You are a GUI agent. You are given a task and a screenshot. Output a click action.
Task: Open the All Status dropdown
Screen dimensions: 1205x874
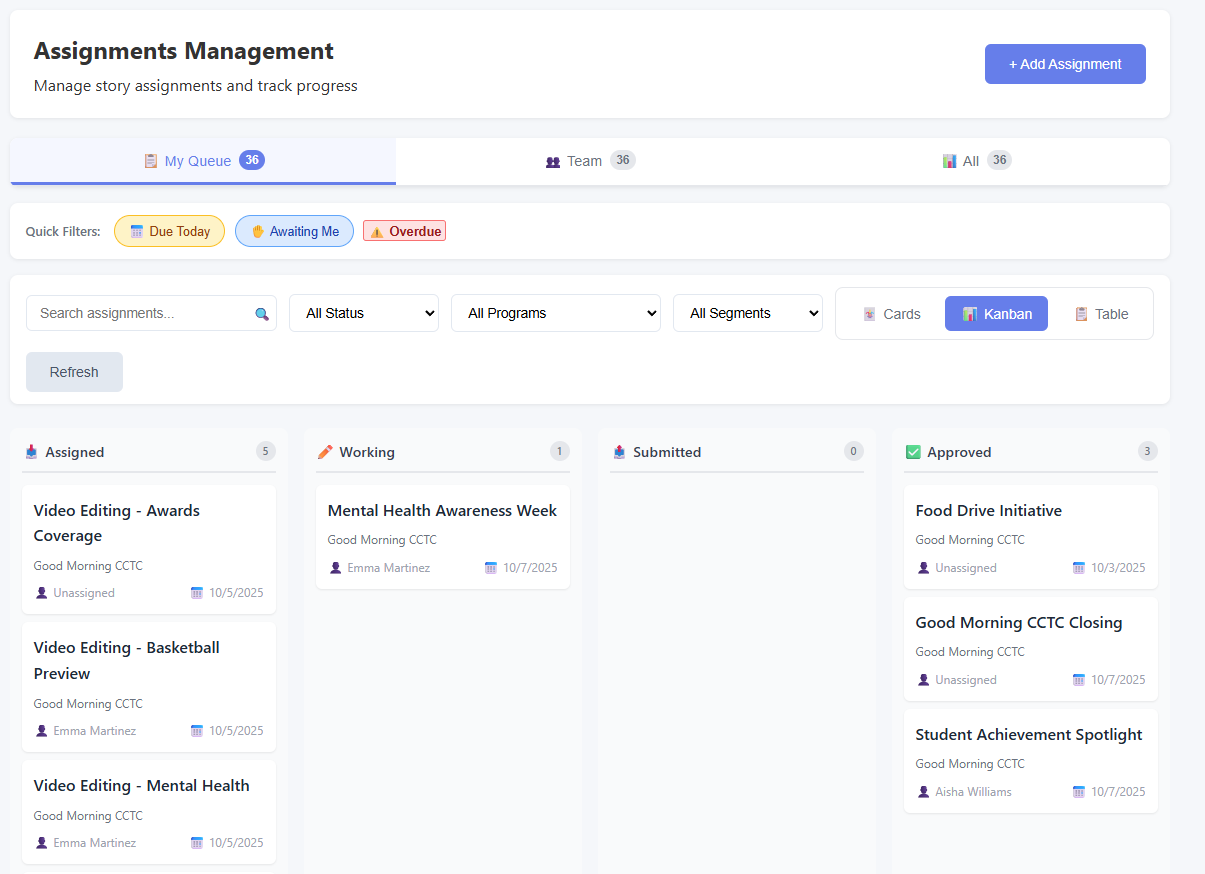(364, 313)
